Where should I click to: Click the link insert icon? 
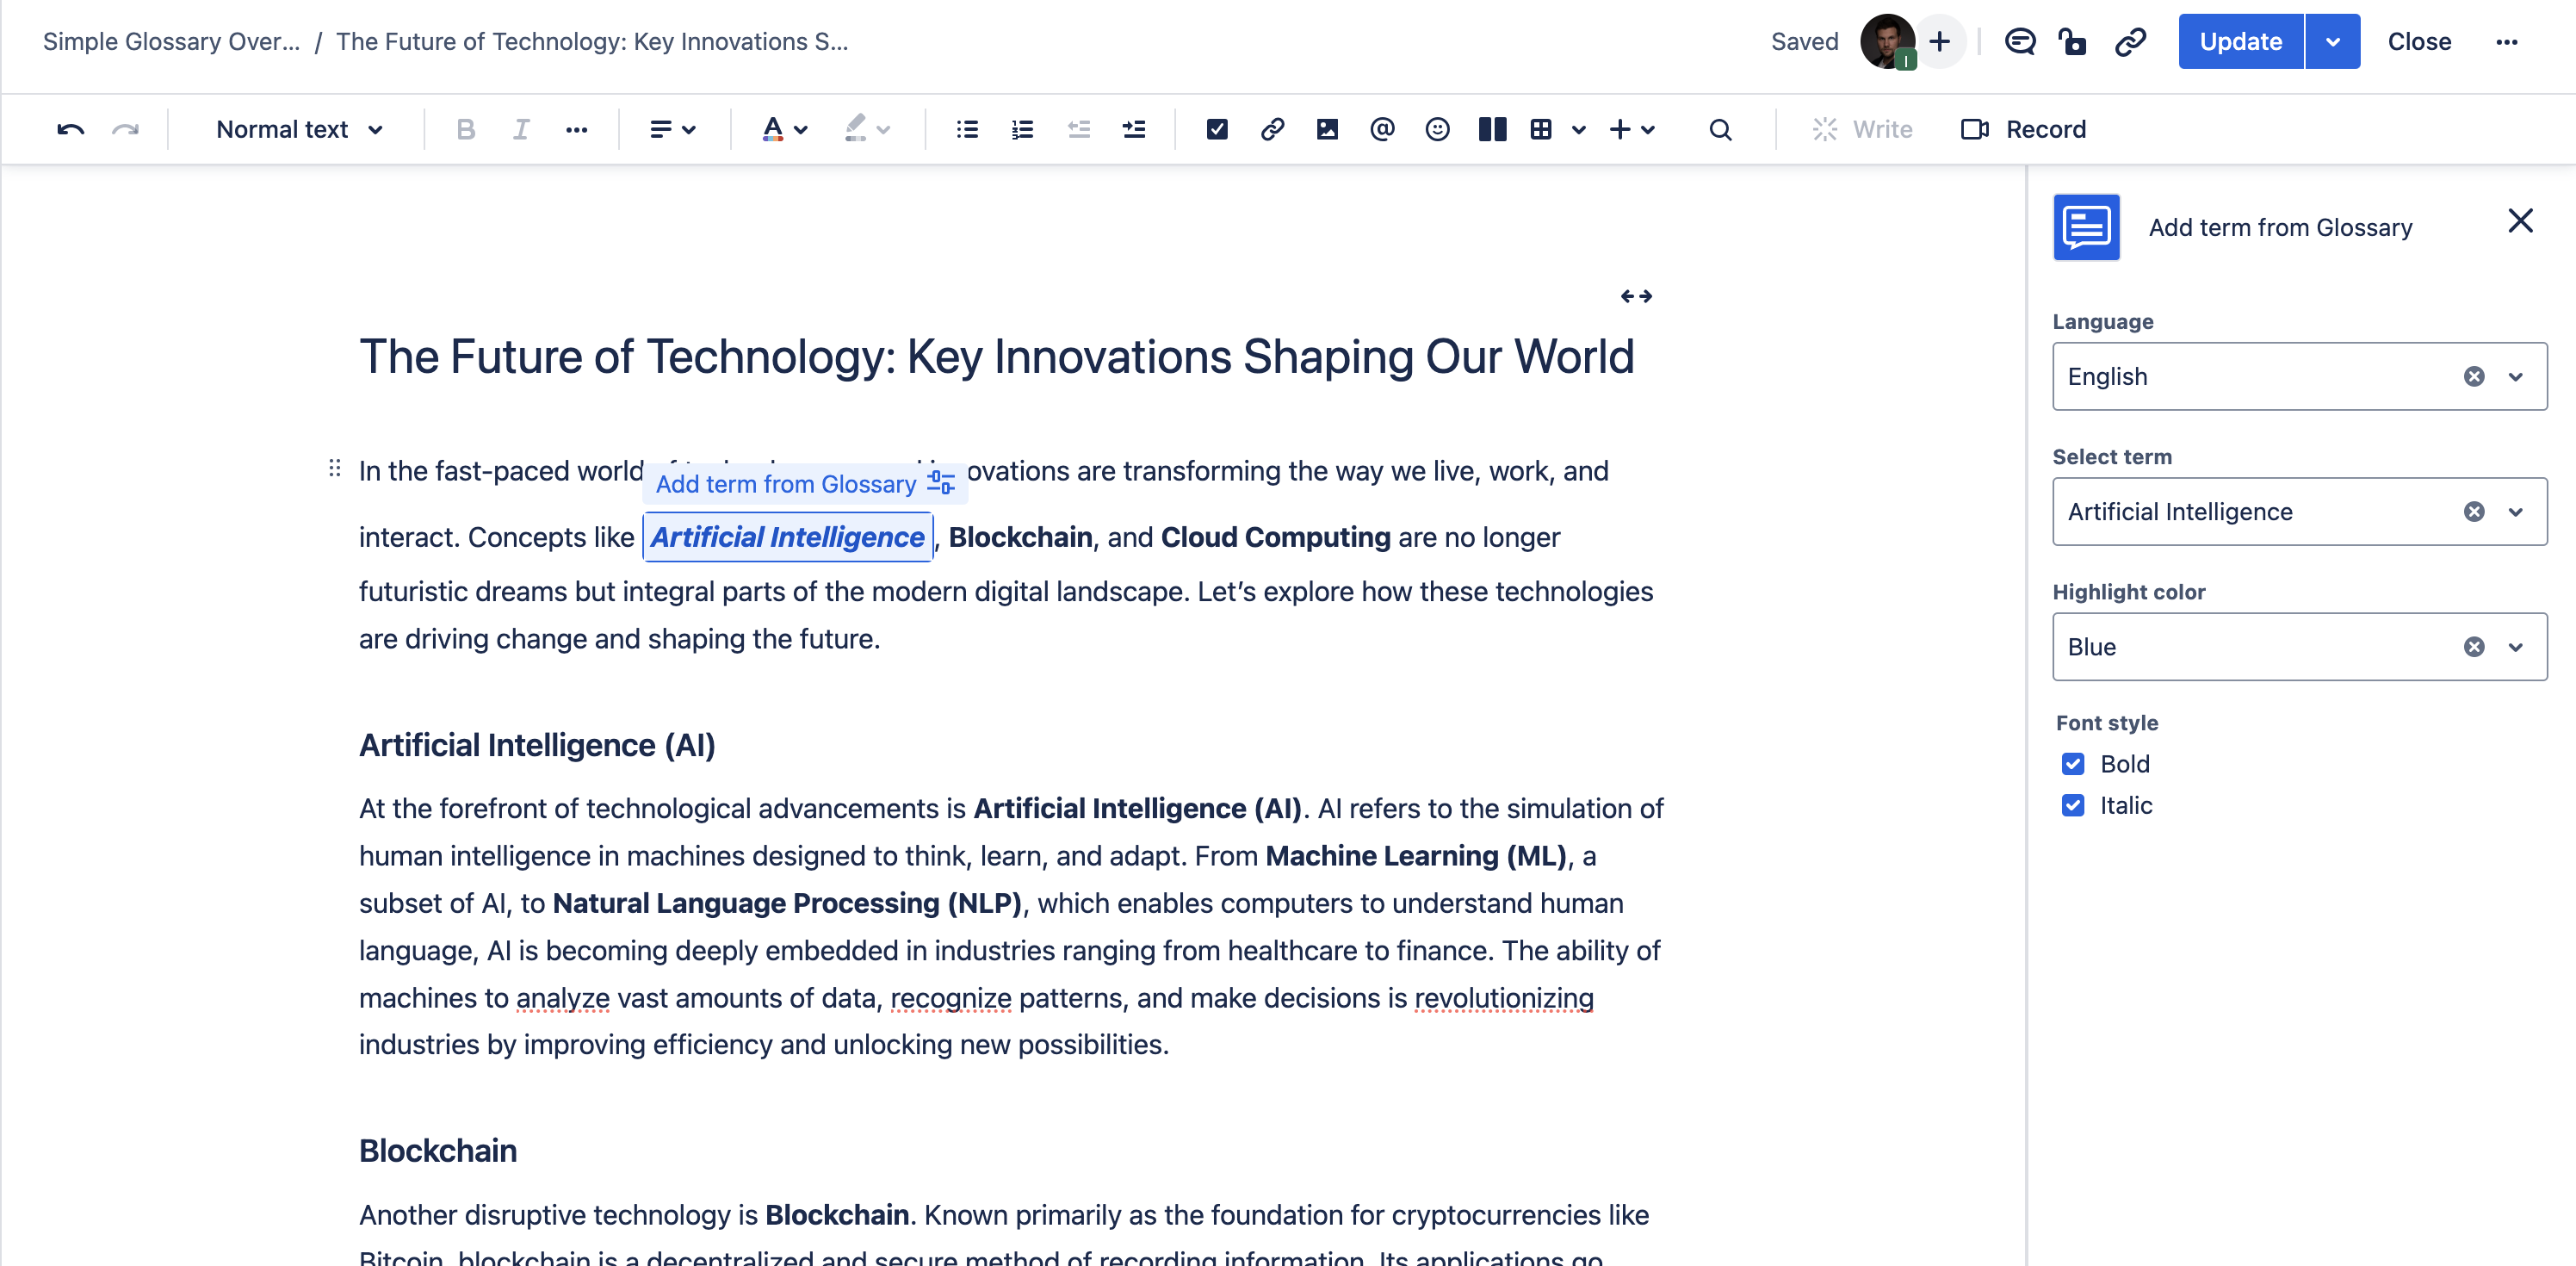pos(1273,128)
